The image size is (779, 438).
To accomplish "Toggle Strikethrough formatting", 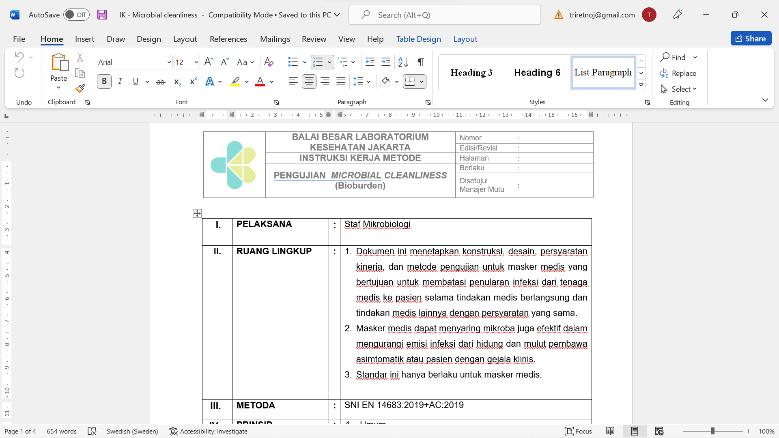I will pyautogui.click(x=160, y=81).
